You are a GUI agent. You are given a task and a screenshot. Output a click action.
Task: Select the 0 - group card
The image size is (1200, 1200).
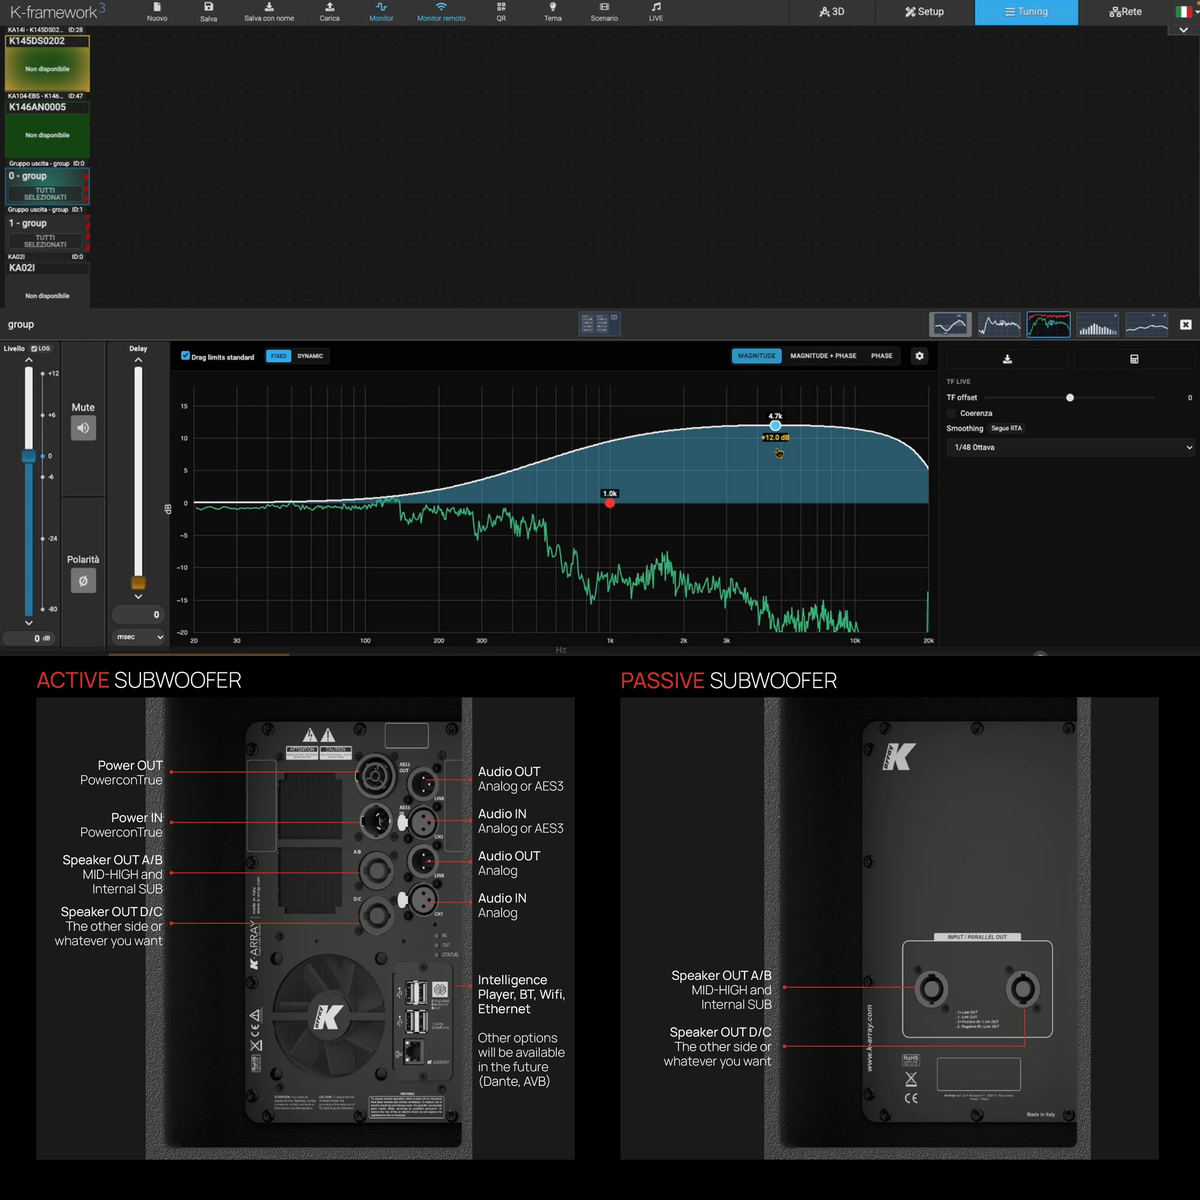pos(48,186)
